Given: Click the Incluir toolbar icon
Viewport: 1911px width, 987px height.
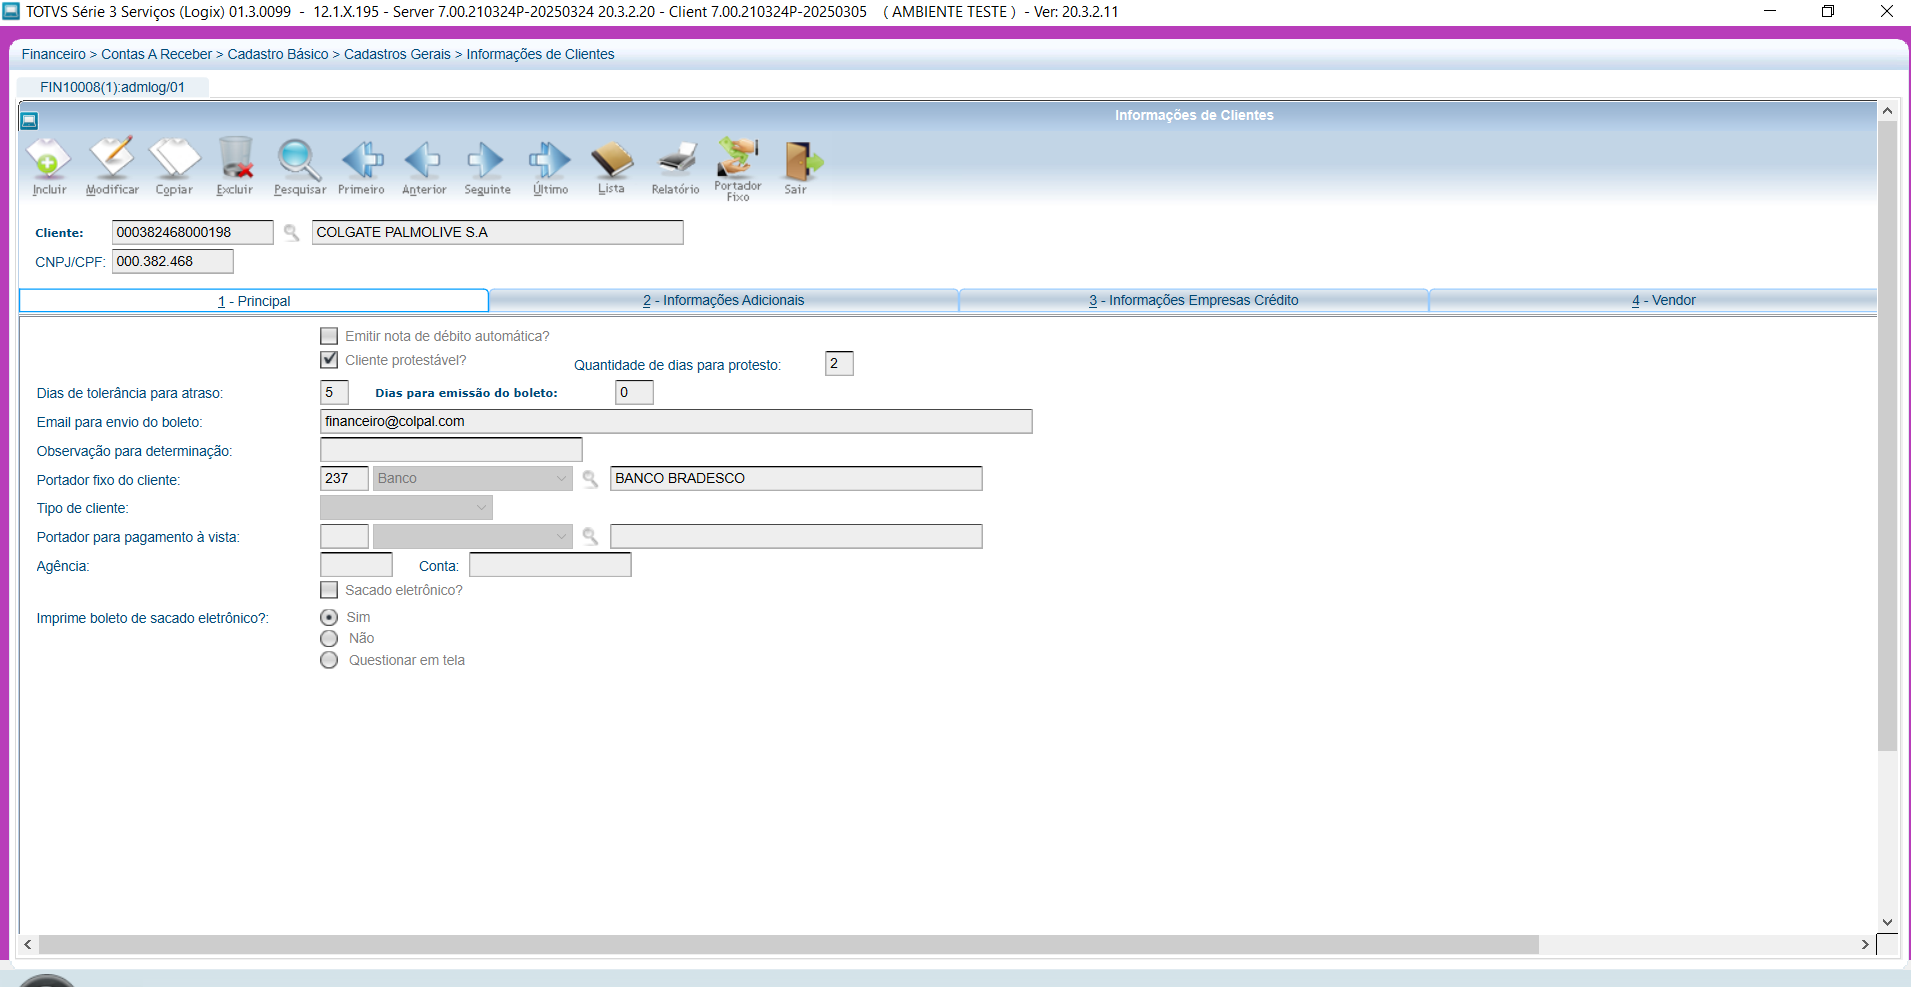Looking at the screenshot, I should tap(49, 166).
